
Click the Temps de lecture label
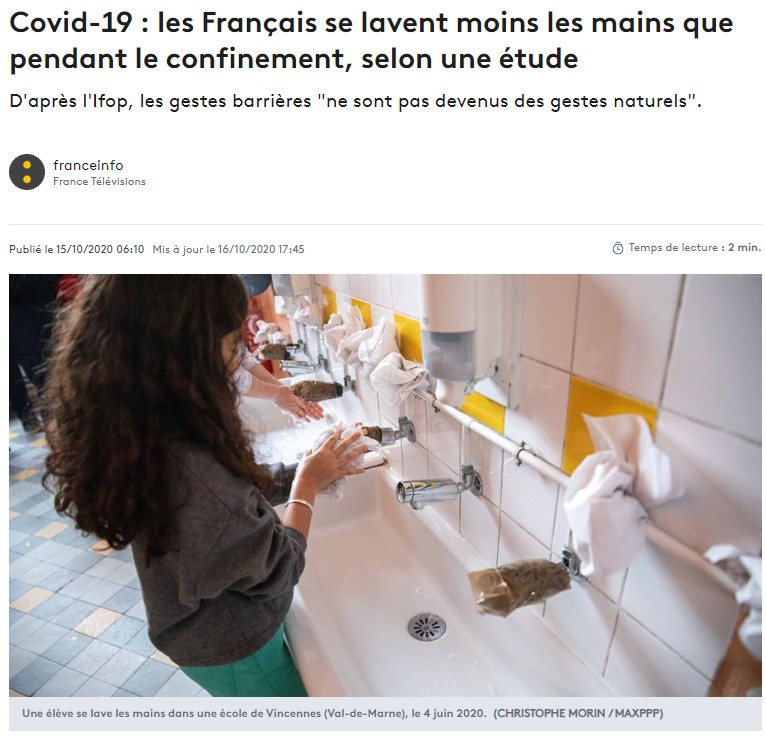pos(673,248)
